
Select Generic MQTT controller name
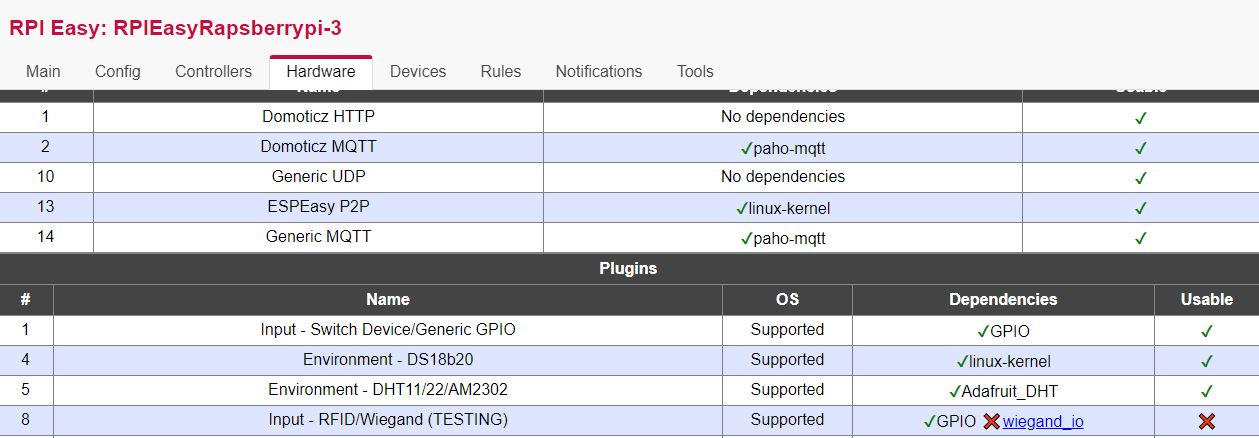pos(319,237)
